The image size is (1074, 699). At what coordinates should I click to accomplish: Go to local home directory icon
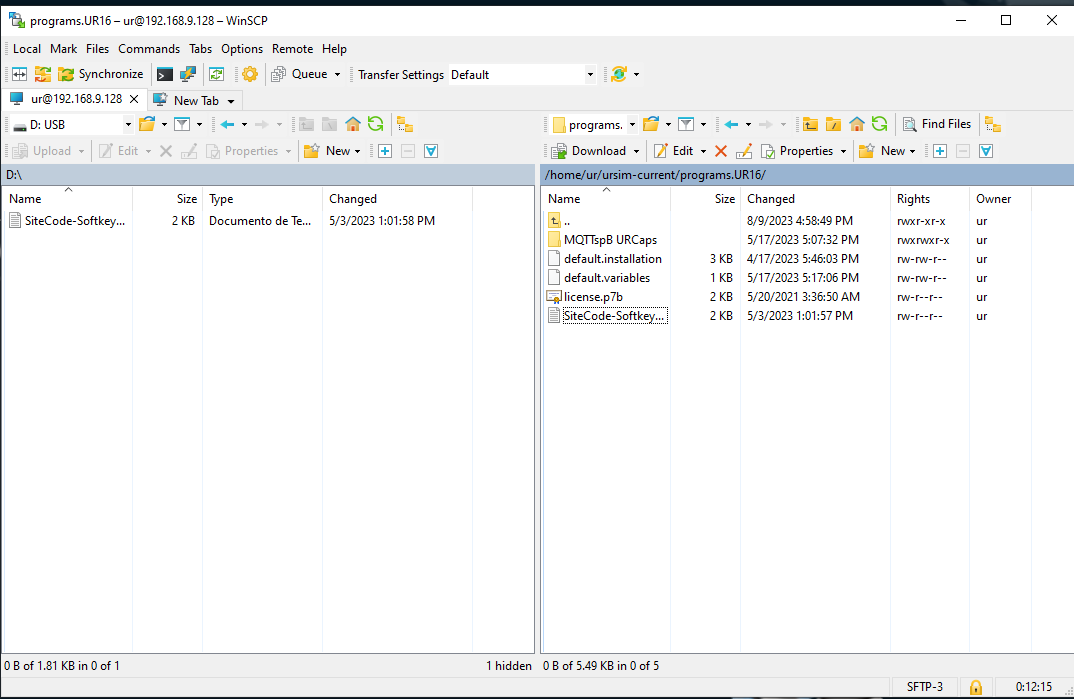pyautogui.click(x=352, y=124)
